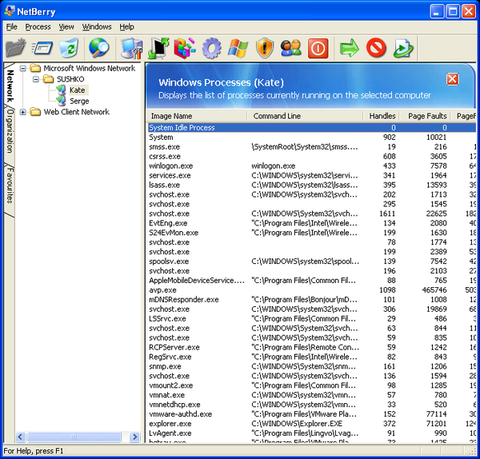
Task: Select the Serge computer in tree
Action: pos(79,101)
